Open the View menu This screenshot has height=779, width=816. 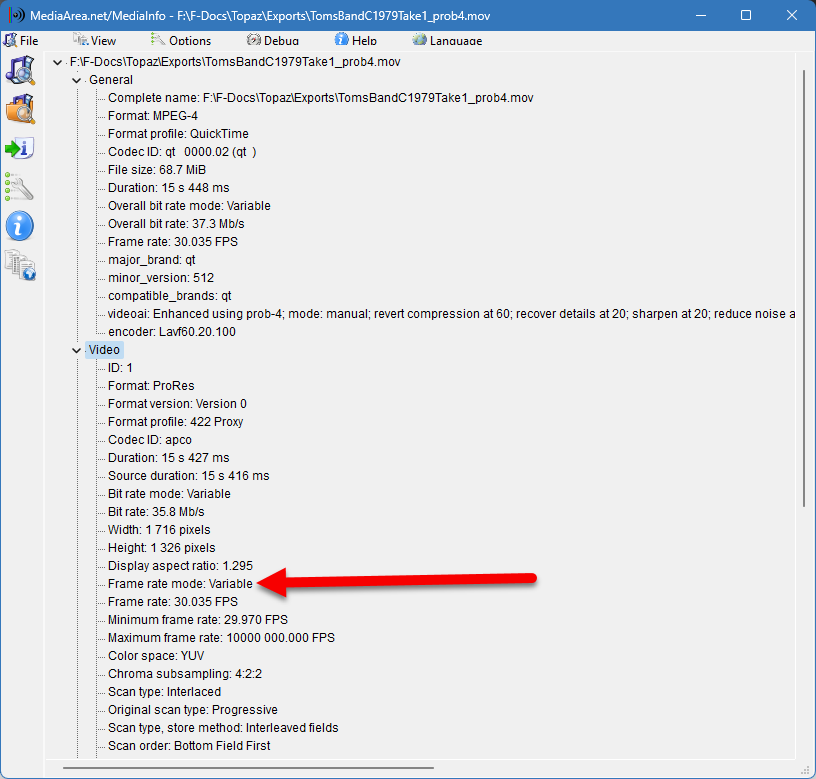point(95,40)
